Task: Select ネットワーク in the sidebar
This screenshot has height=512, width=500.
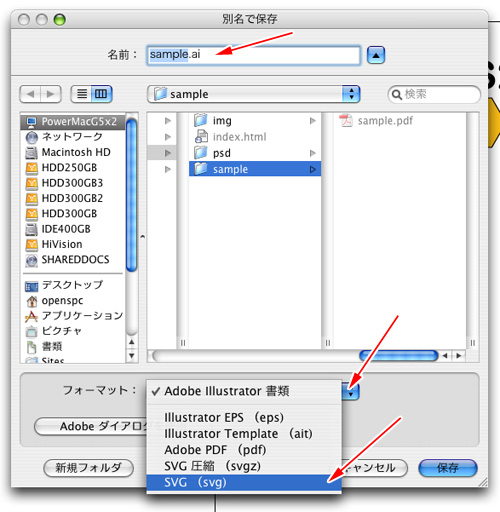Action: (73, 137)
